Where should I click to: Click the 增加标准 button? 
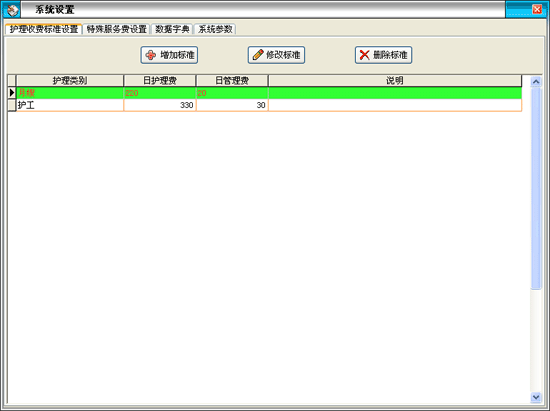169,55
